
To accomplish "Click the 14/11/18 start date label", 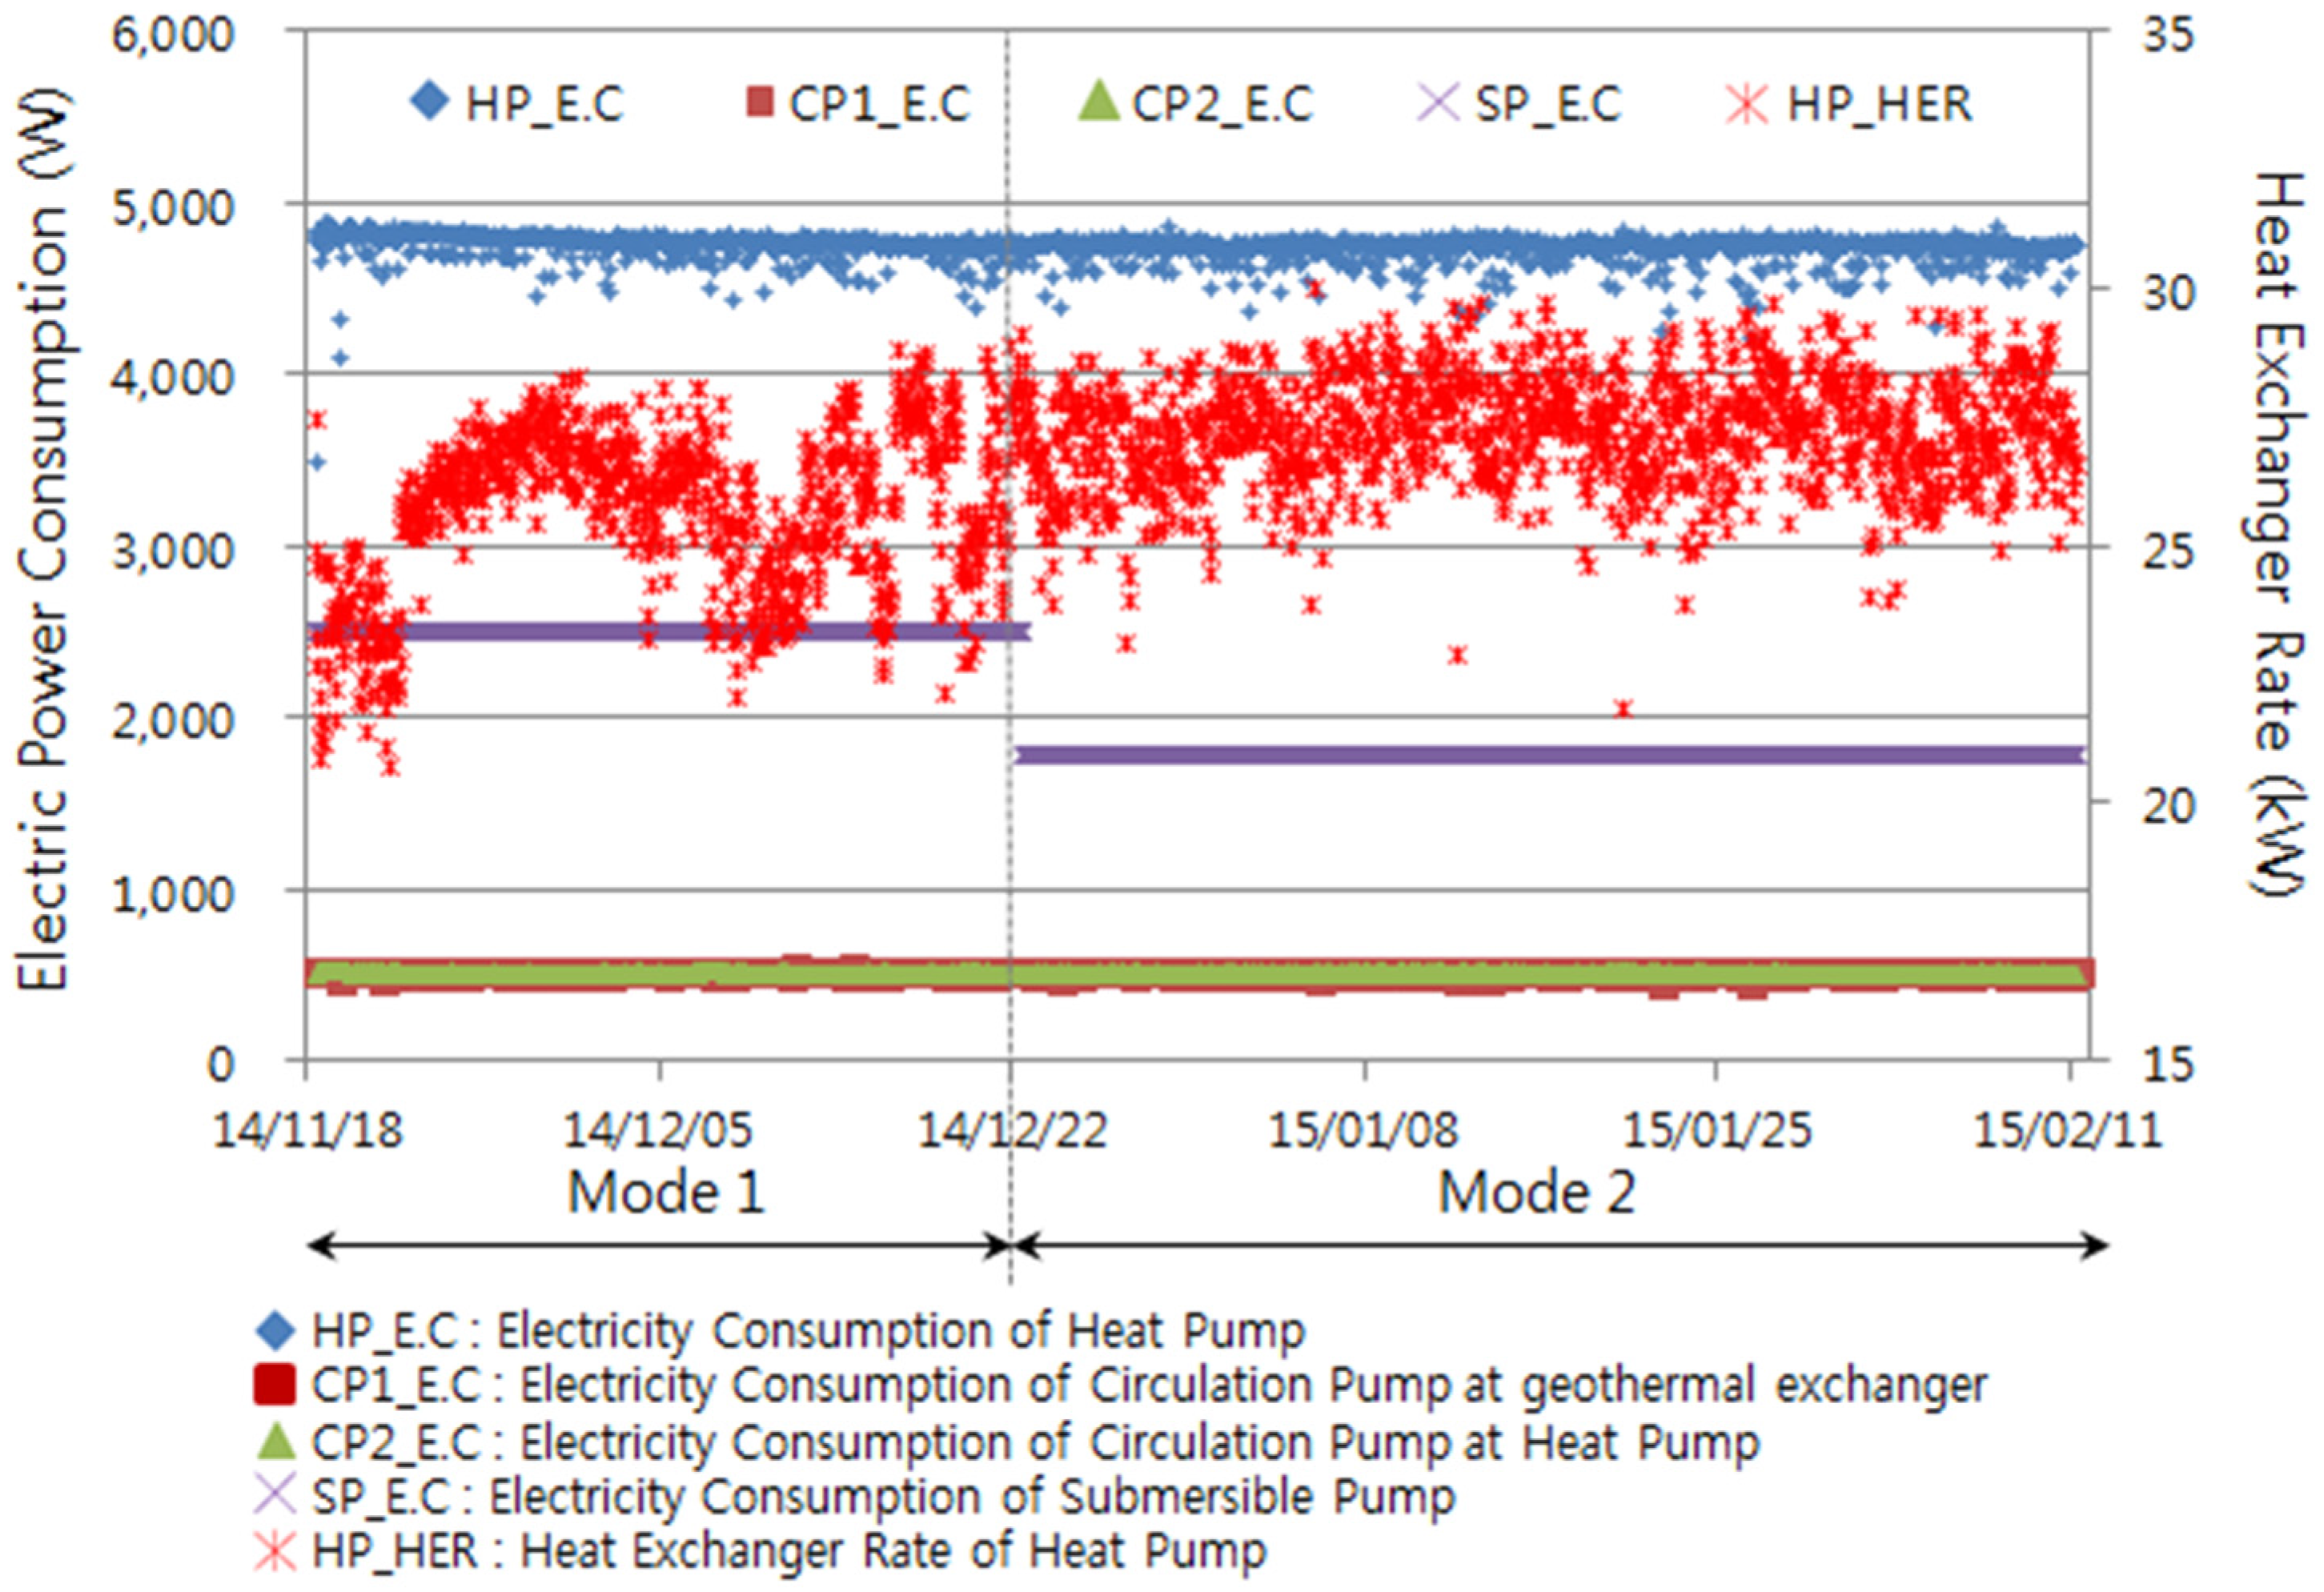I will (307, 1131).
